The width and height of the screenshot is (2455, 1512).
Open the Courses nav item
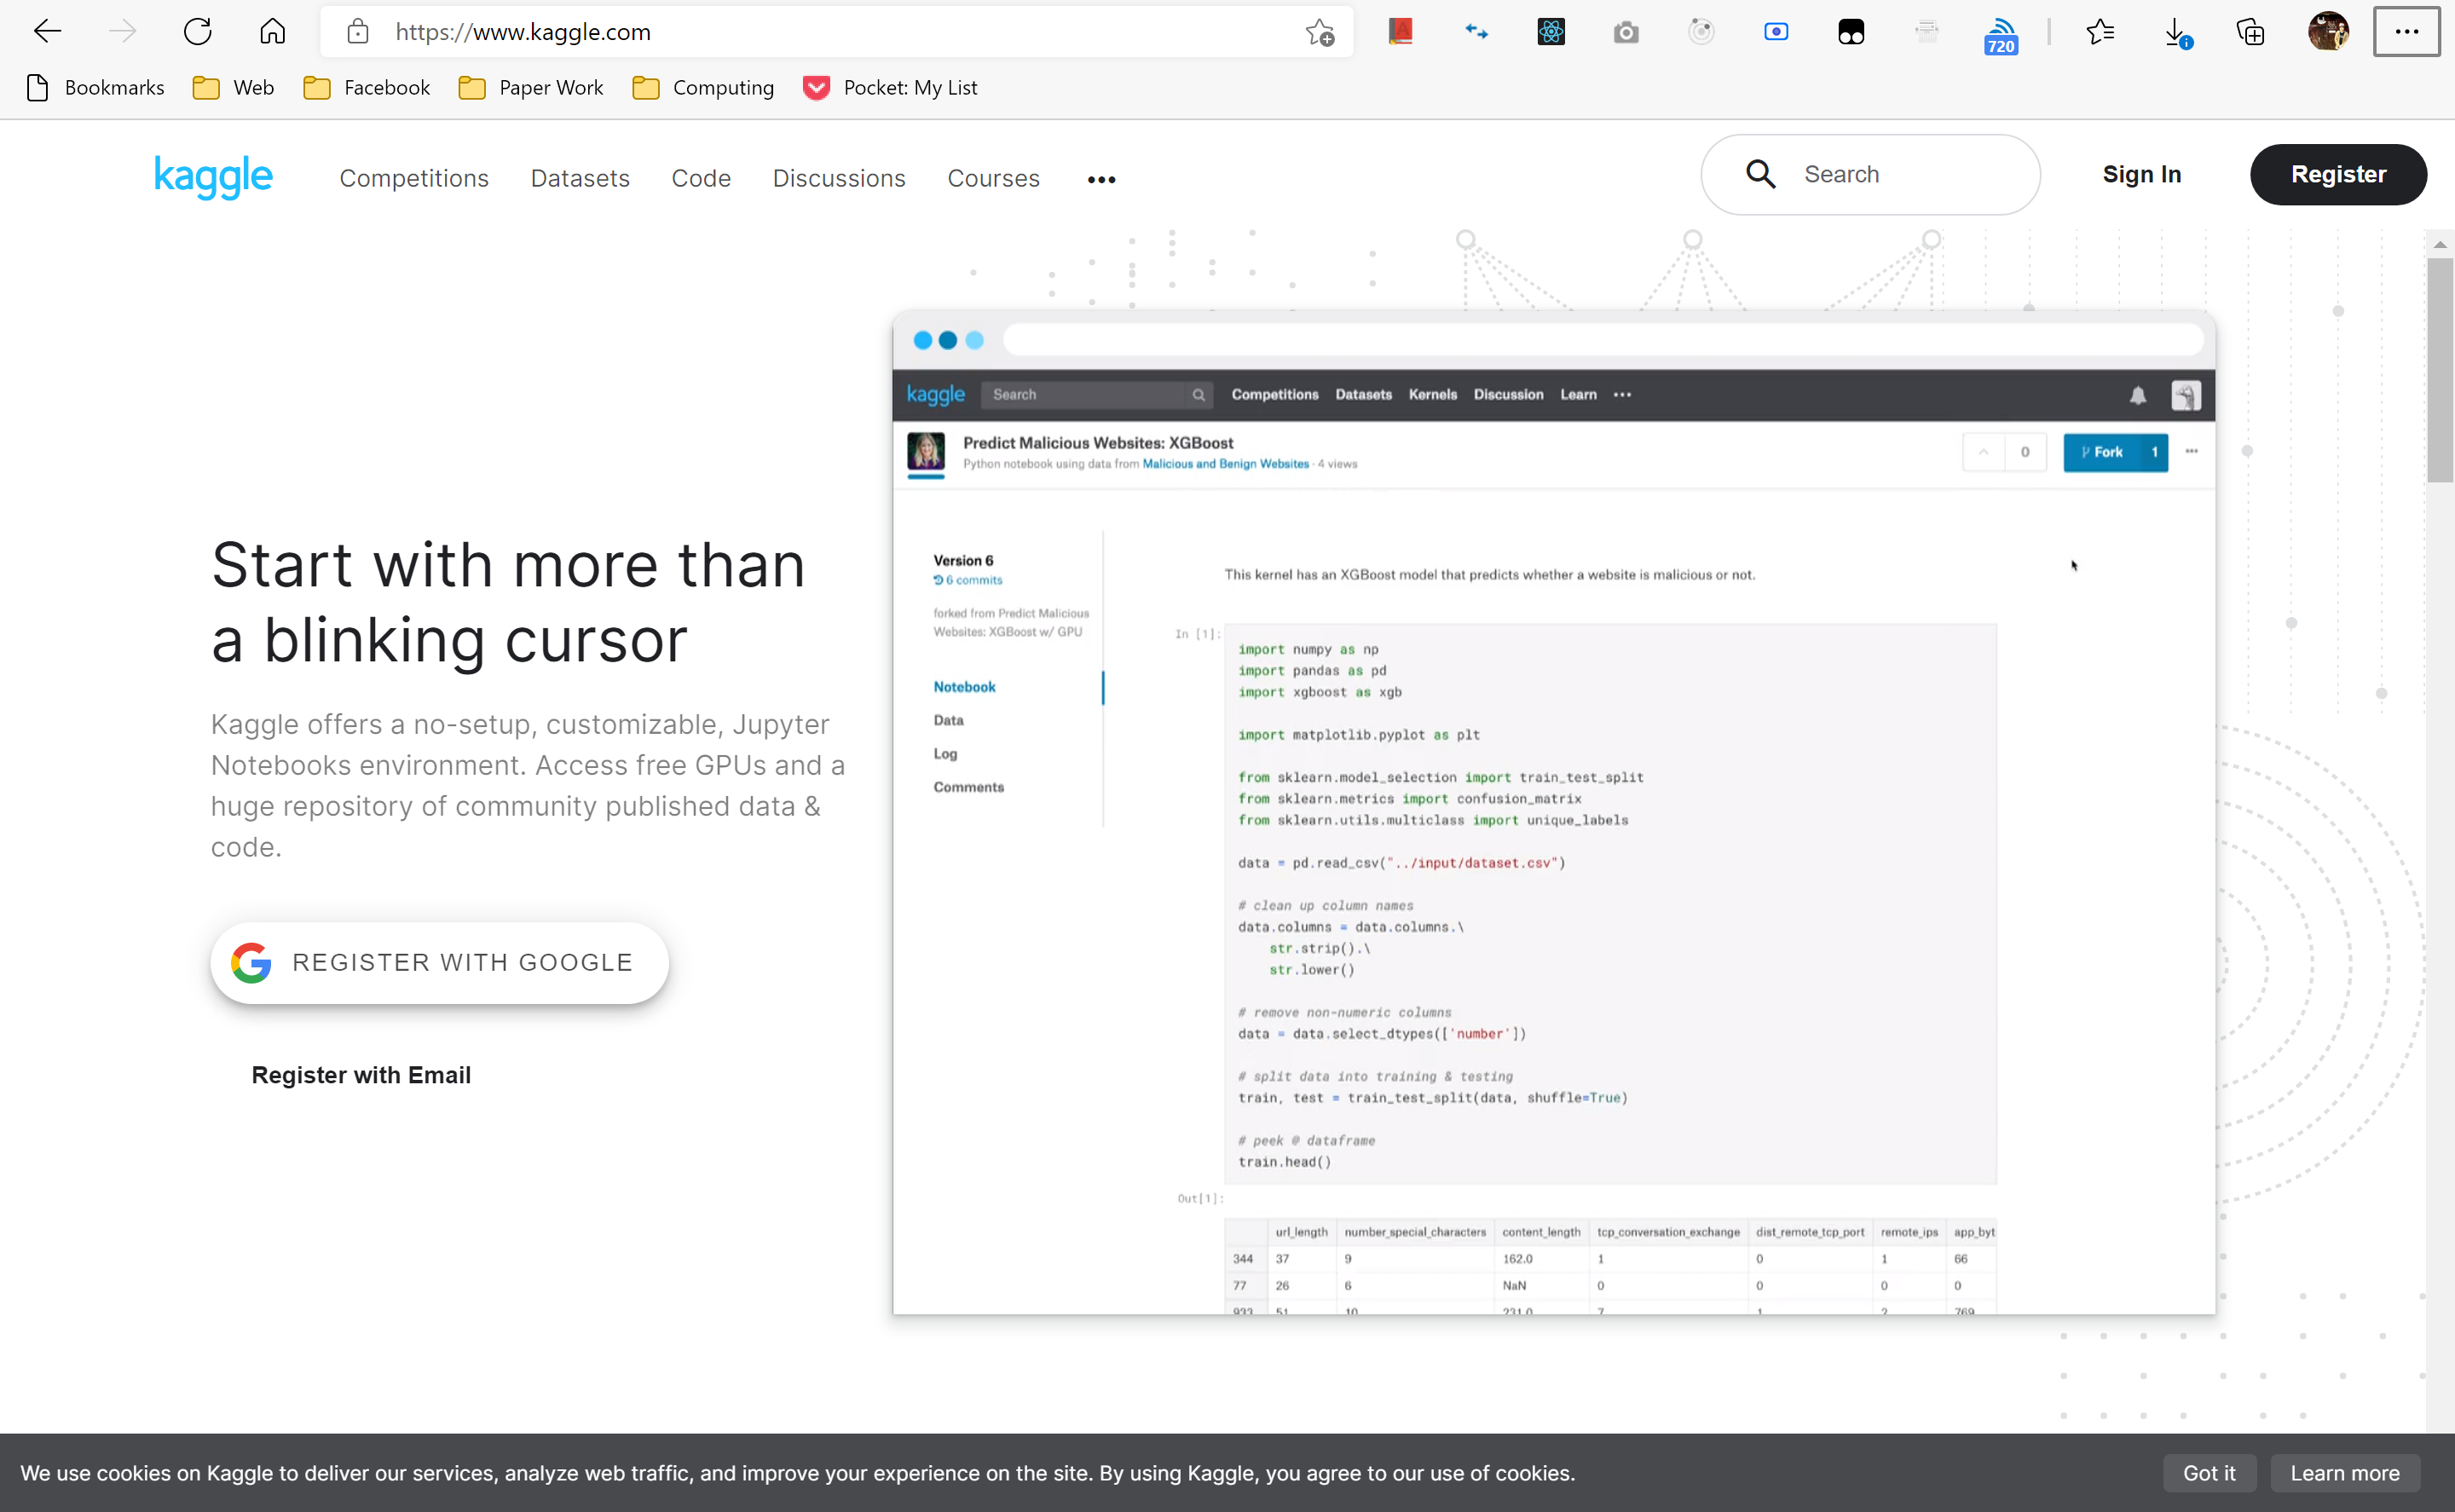click(x=993, y=178)
